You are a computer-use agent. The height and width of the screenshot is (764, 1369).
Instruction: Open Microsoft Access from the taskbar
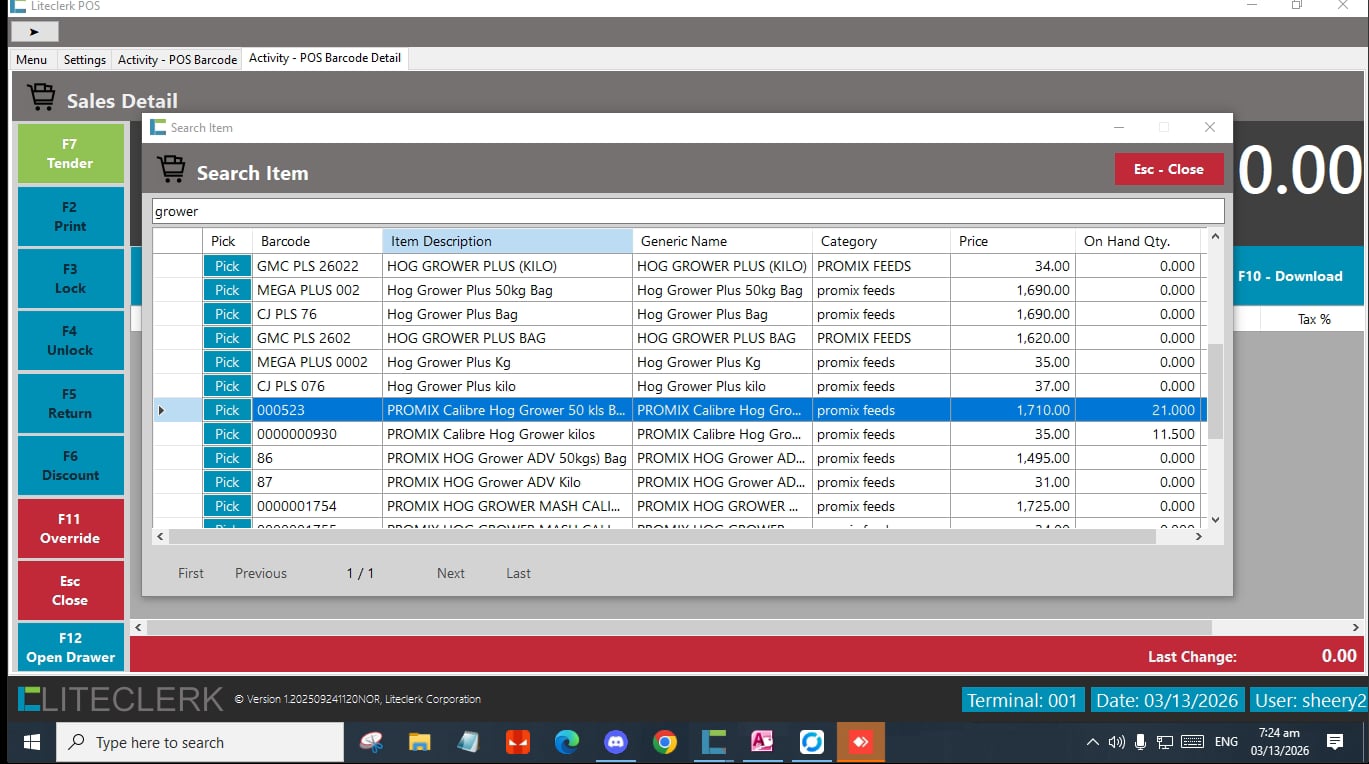pyautogui.click(x=762, y=742)
